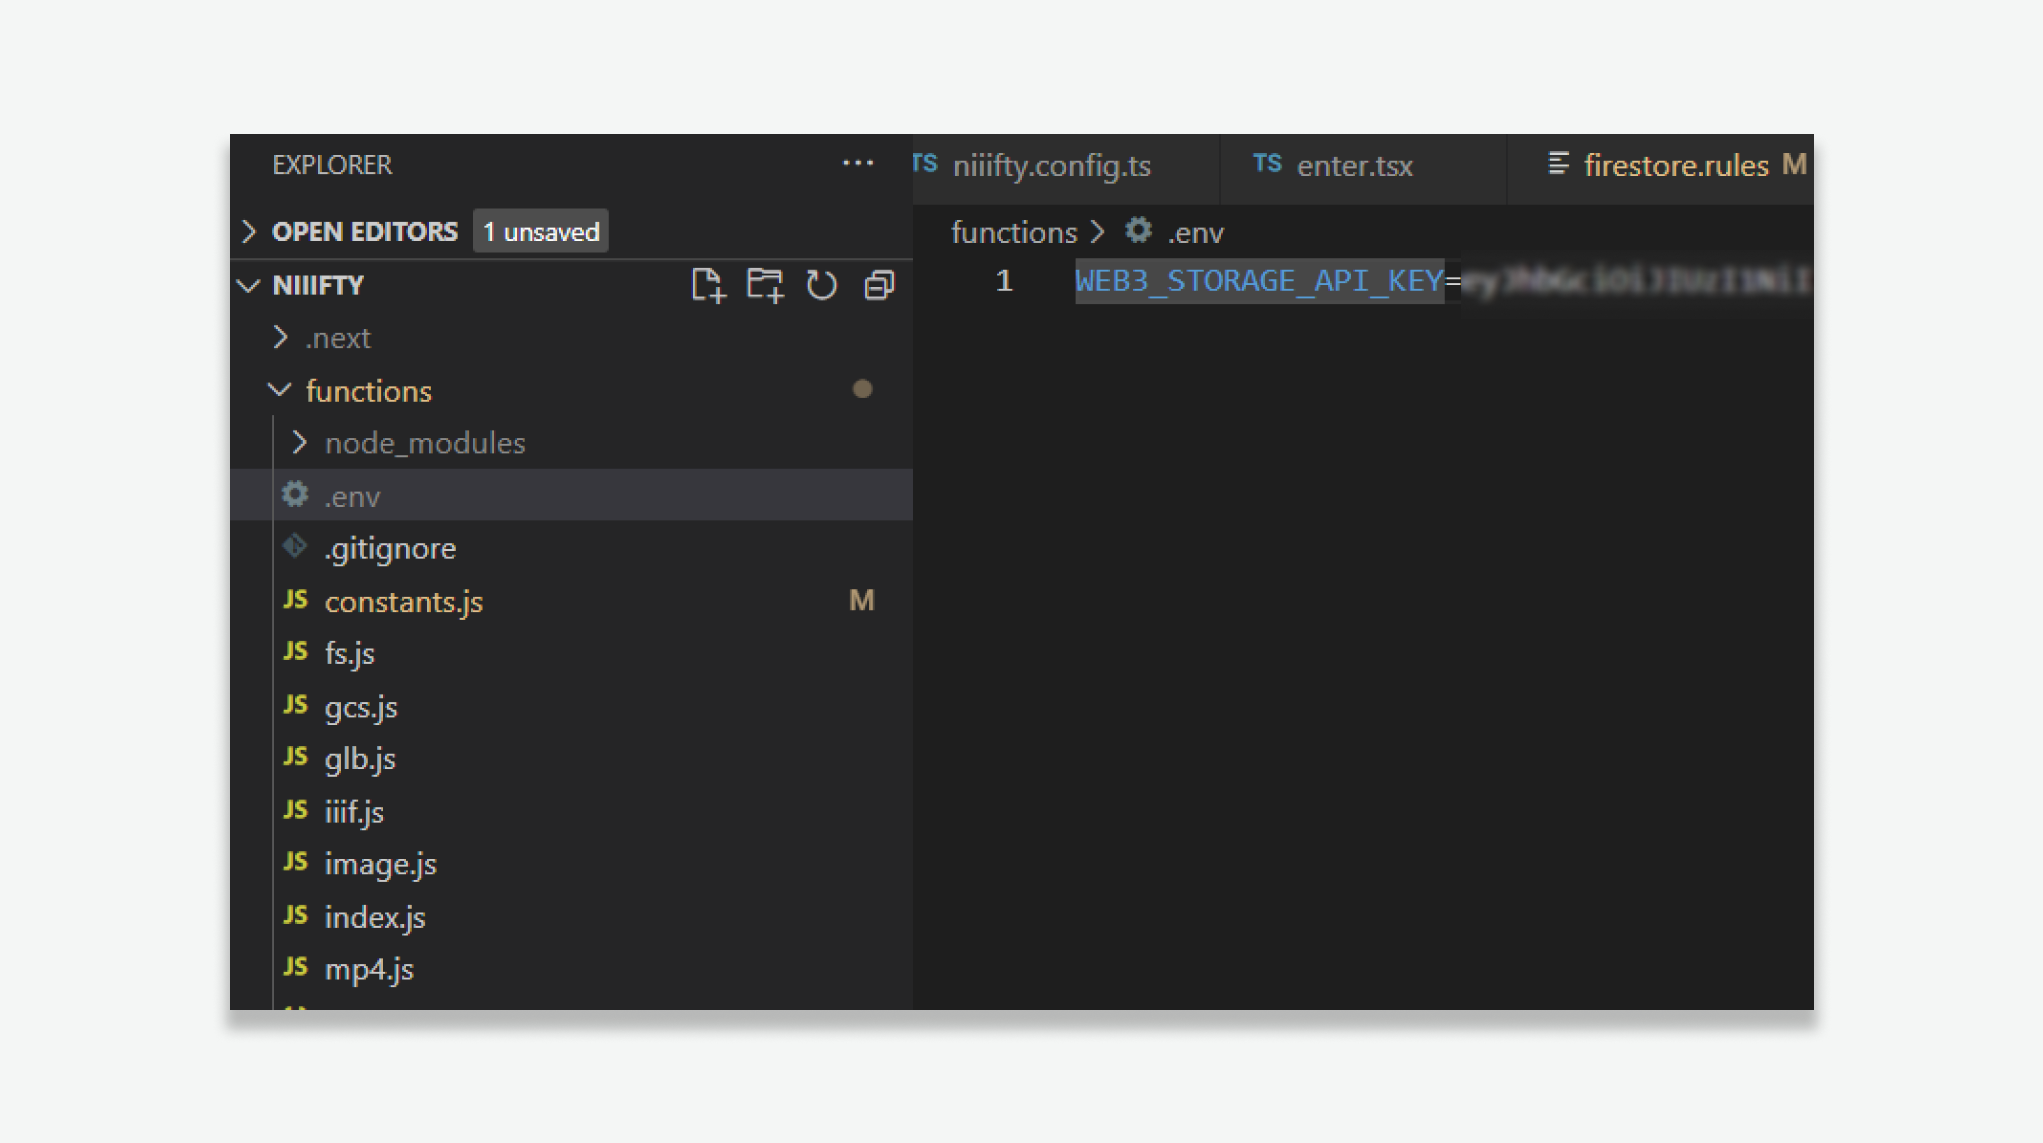This screenshot has height=1143, width=2043.
Task: Open glb.js in the tree
Action: click(571, 759)
